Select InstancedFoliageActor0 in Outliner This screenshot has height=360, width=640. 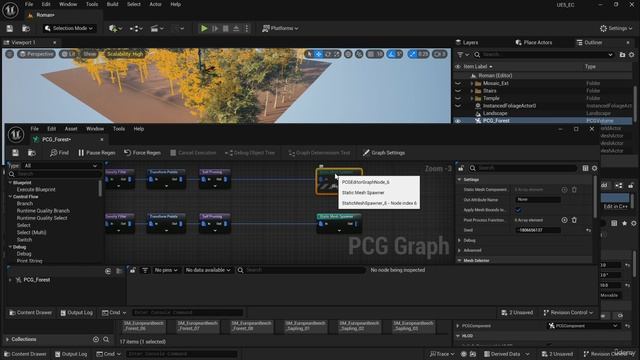click(x=509, y=106)
